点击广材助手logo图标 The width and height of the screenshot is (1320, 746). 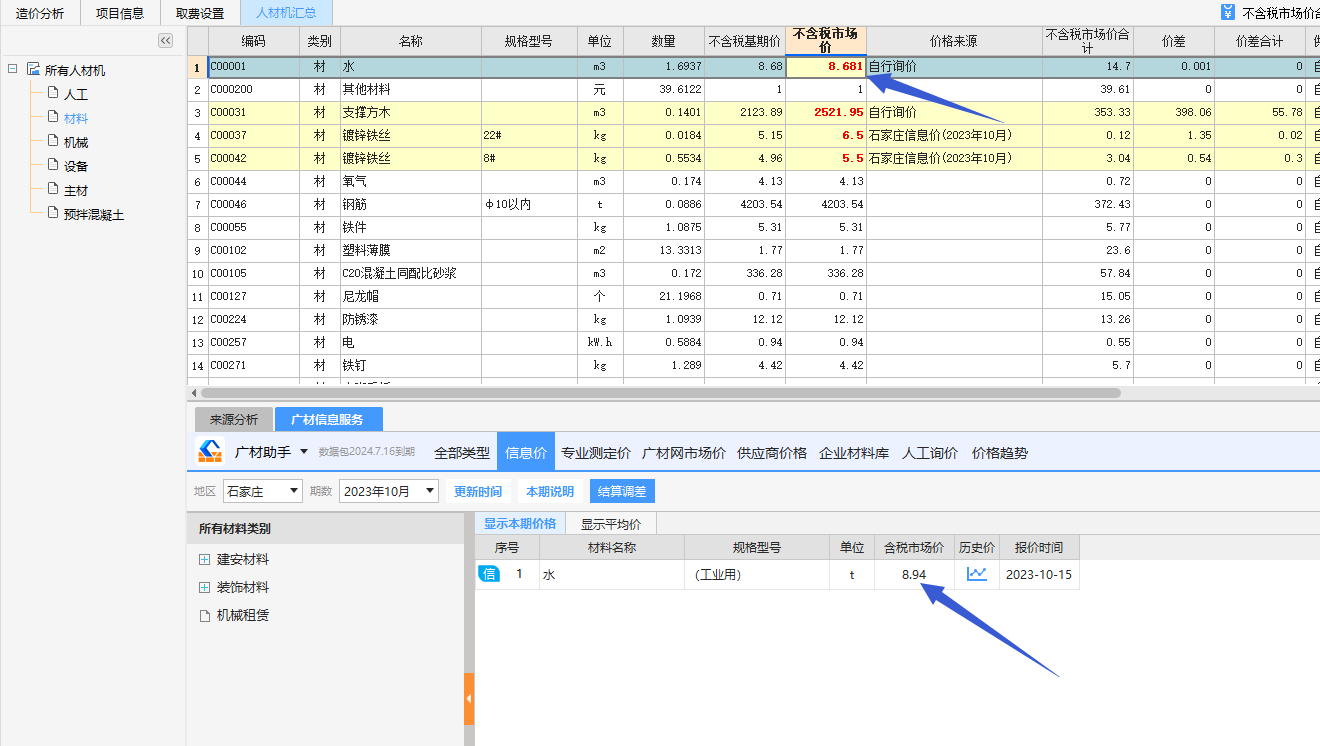[208, 451]
